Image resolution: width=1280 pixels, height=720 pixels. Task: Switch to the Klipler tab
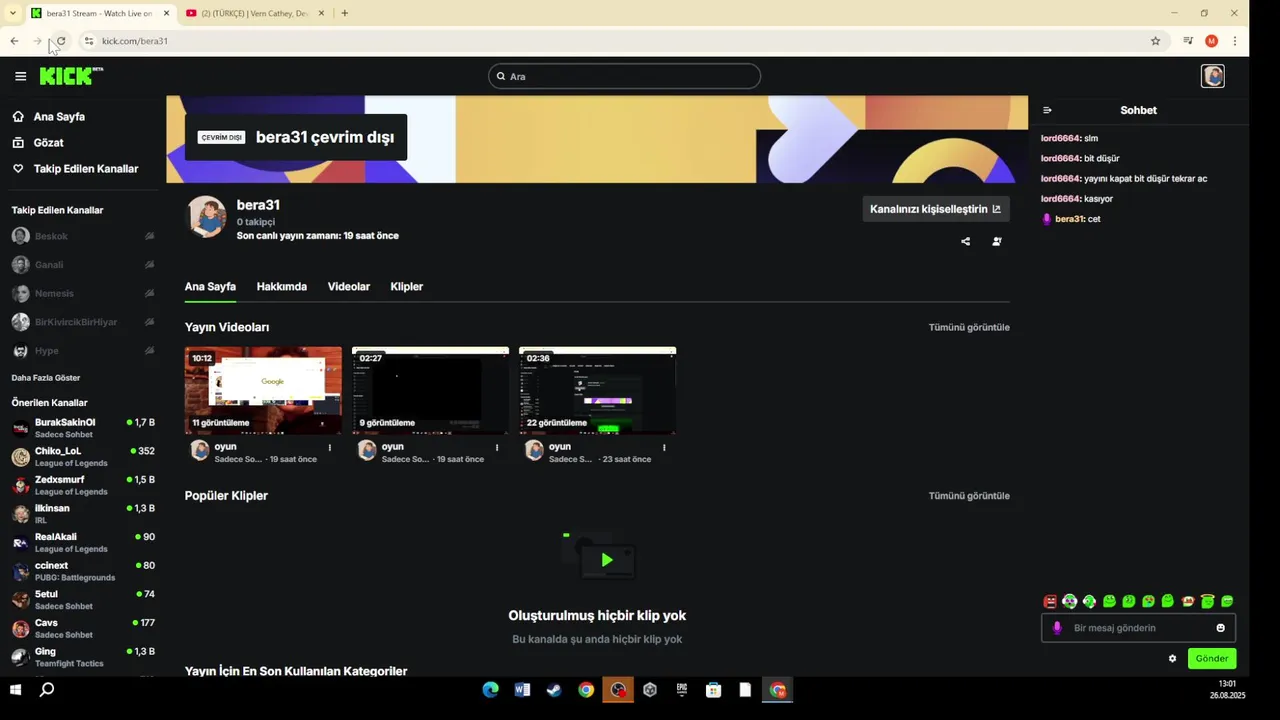(x=406, y=287)
